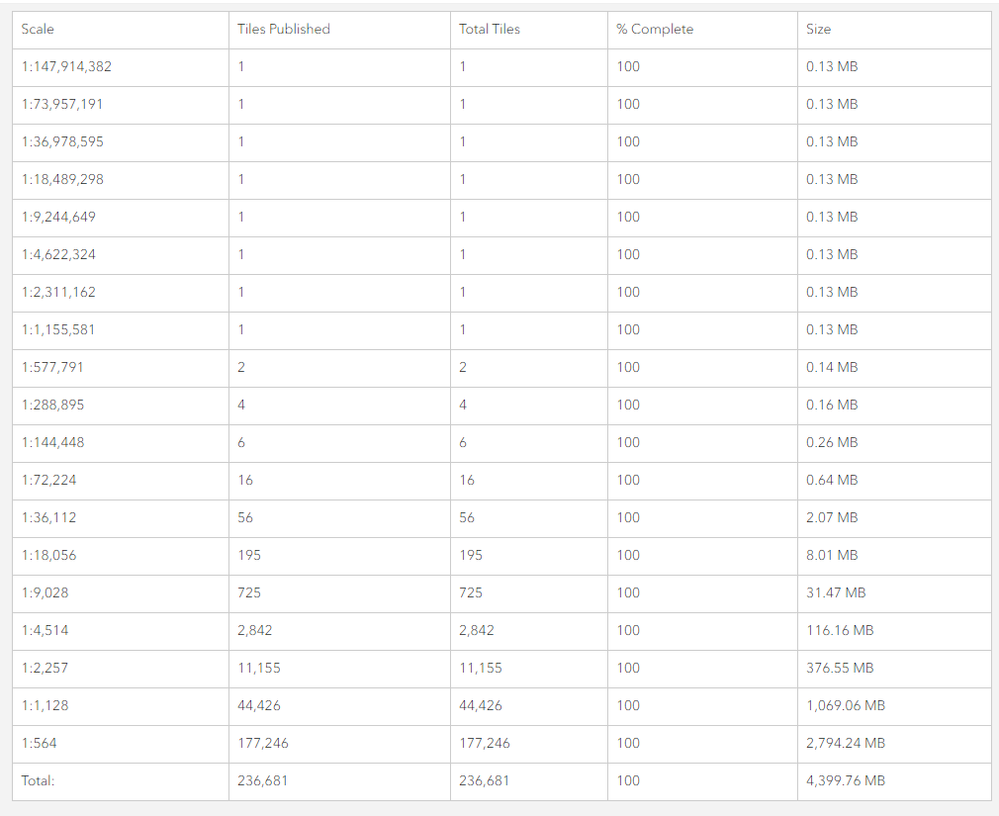Click the Scale column header
The height and width of the screenshot is (816, 999).
click(x=38, y=29)
